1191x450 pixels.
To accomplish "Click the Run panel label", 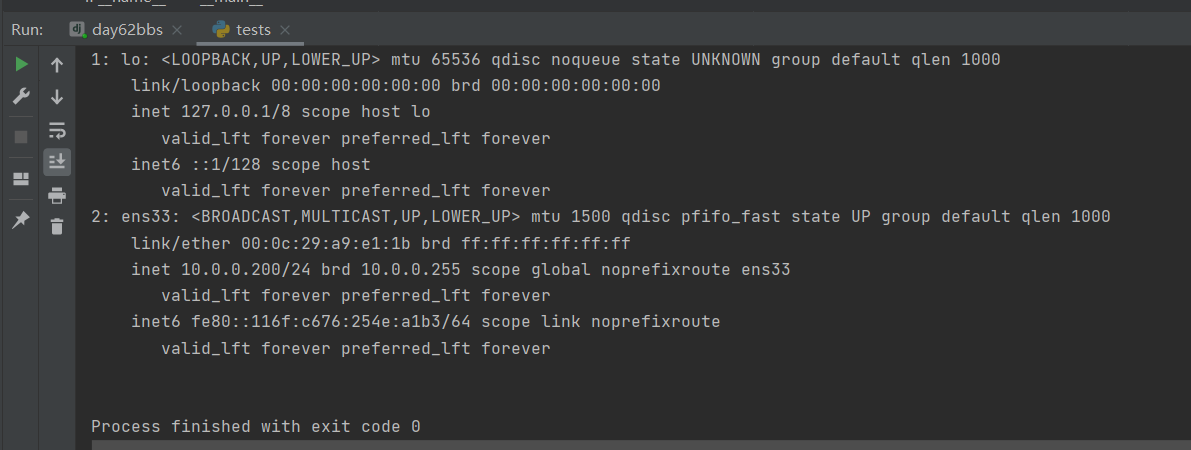I will click(x=27, y=30).
